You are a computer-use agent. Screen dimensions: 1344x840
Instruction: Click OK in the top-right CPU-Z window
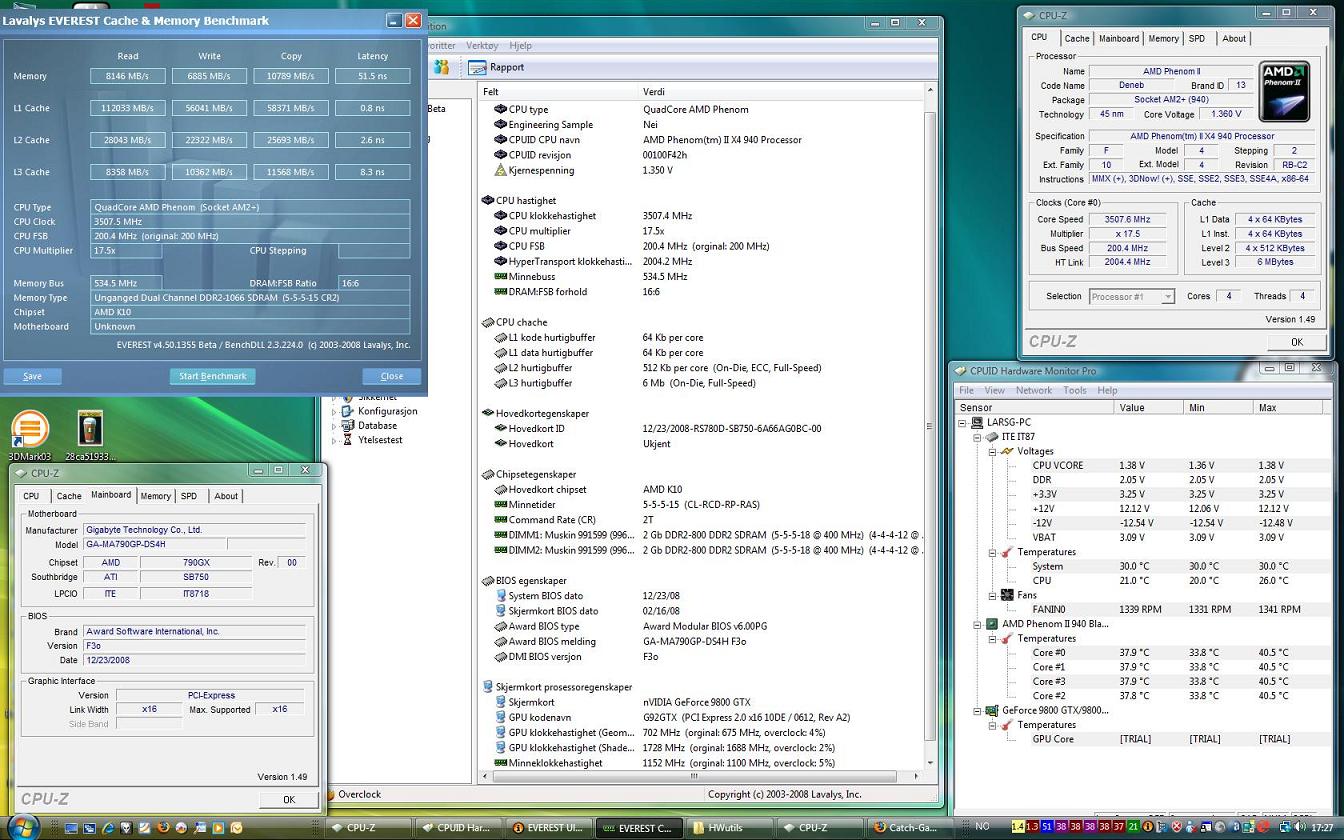coord(1296,342)
